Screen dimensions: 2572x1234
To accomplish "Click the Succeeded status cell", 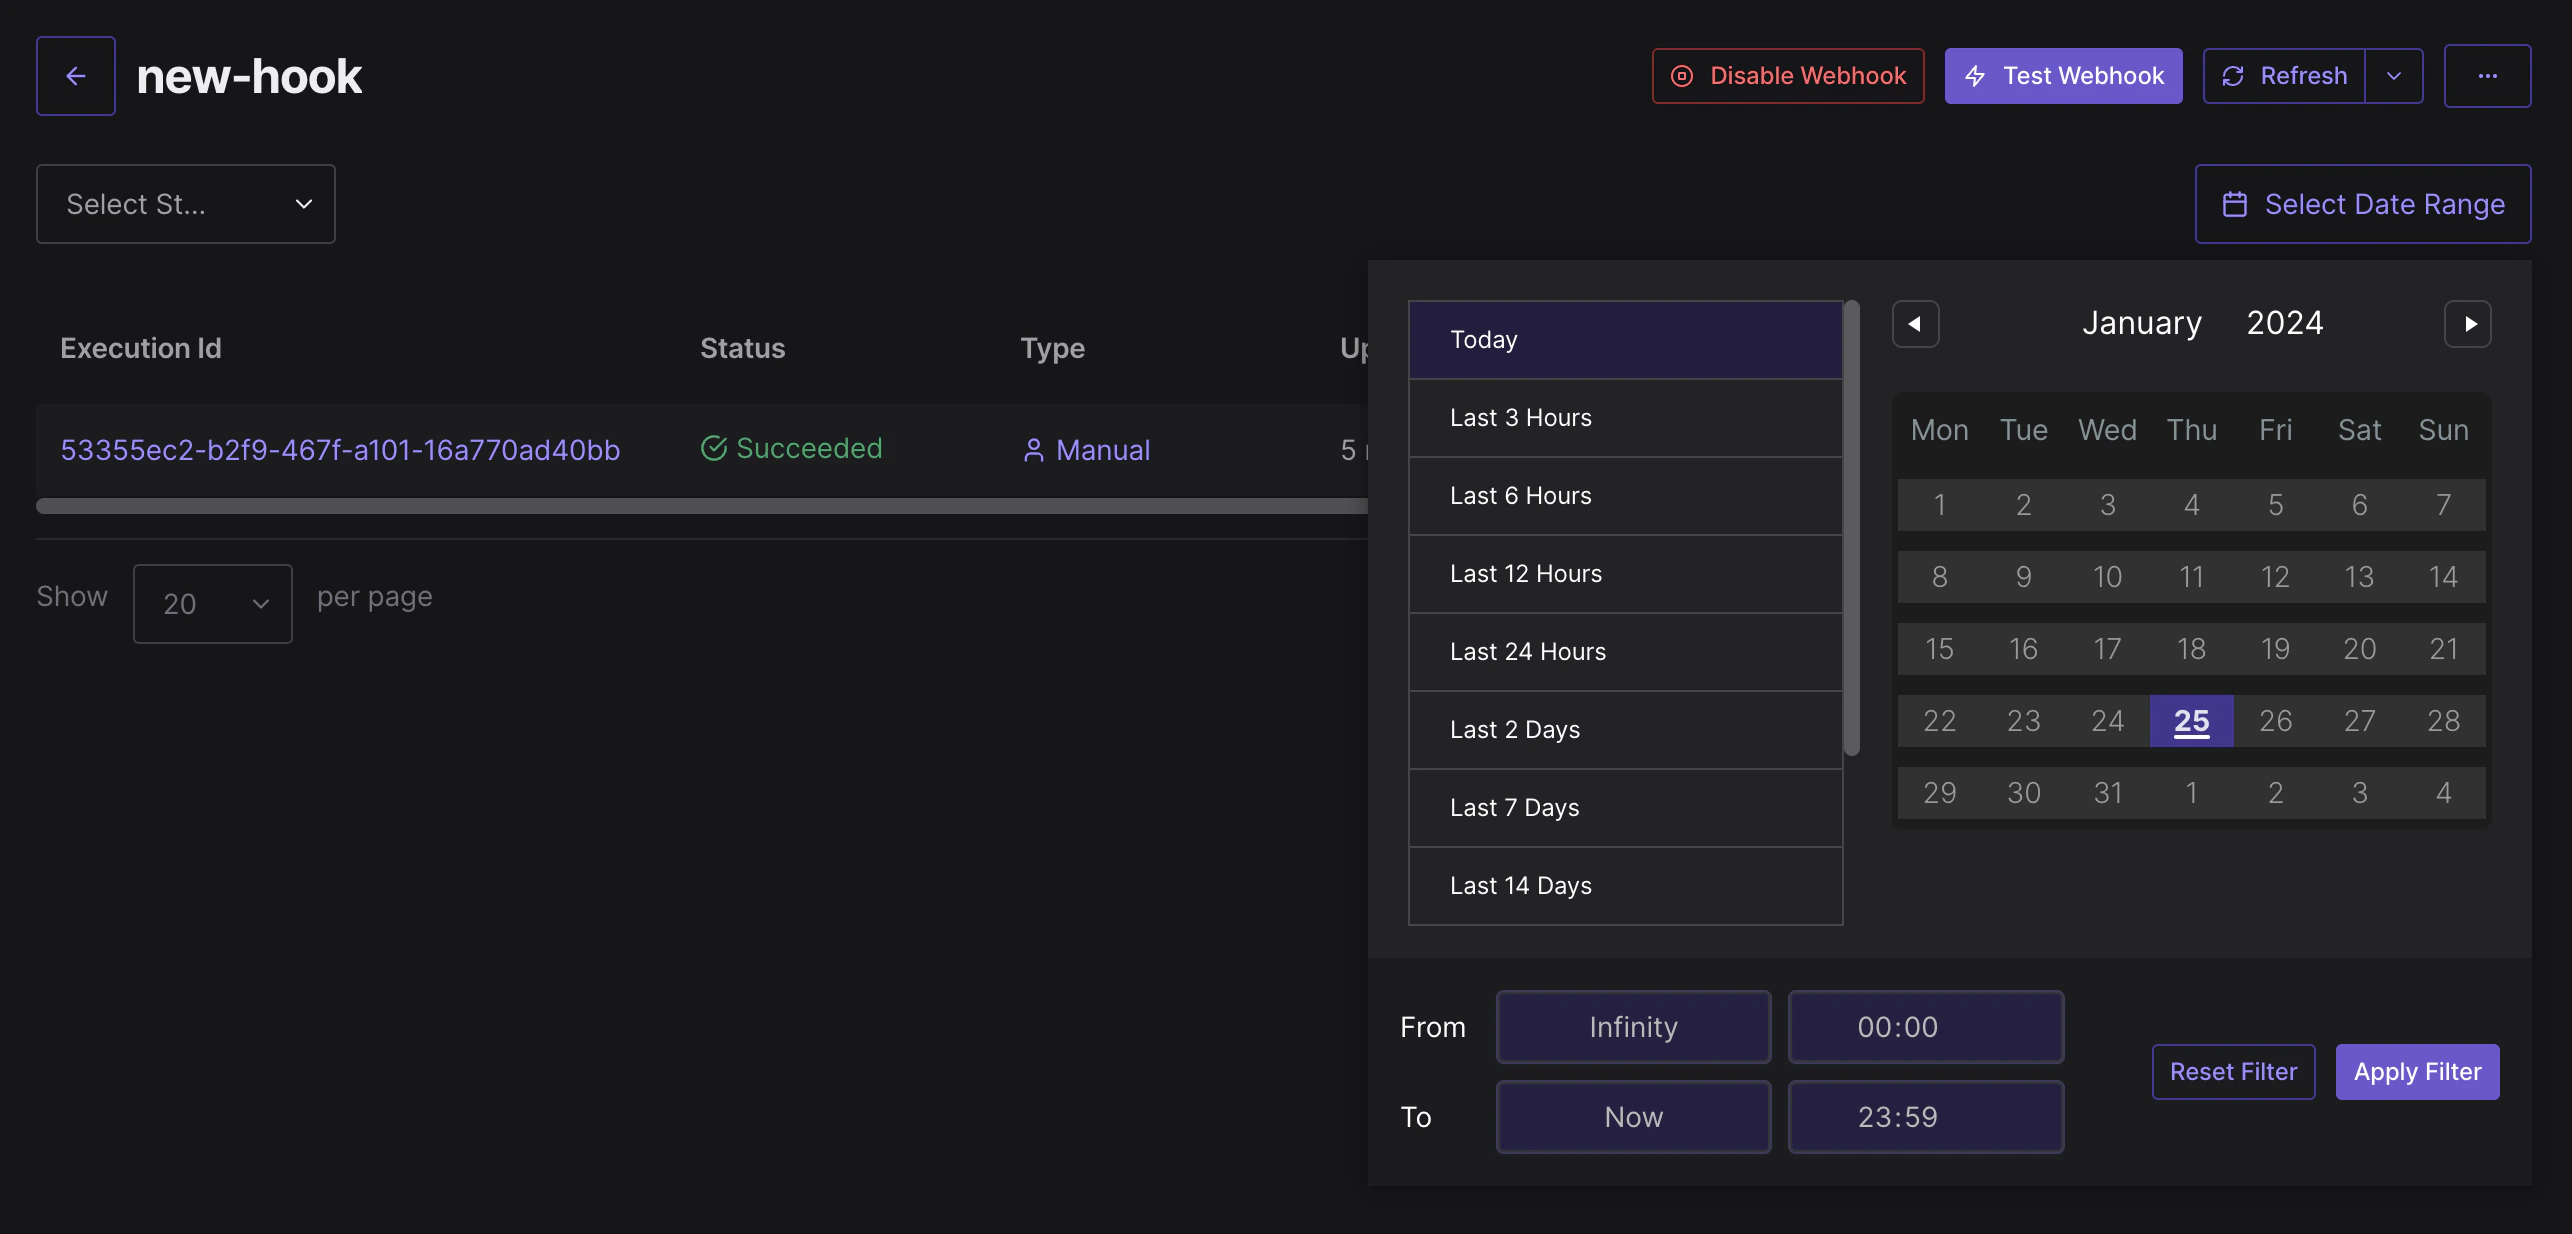I will (x=791, y=449).
